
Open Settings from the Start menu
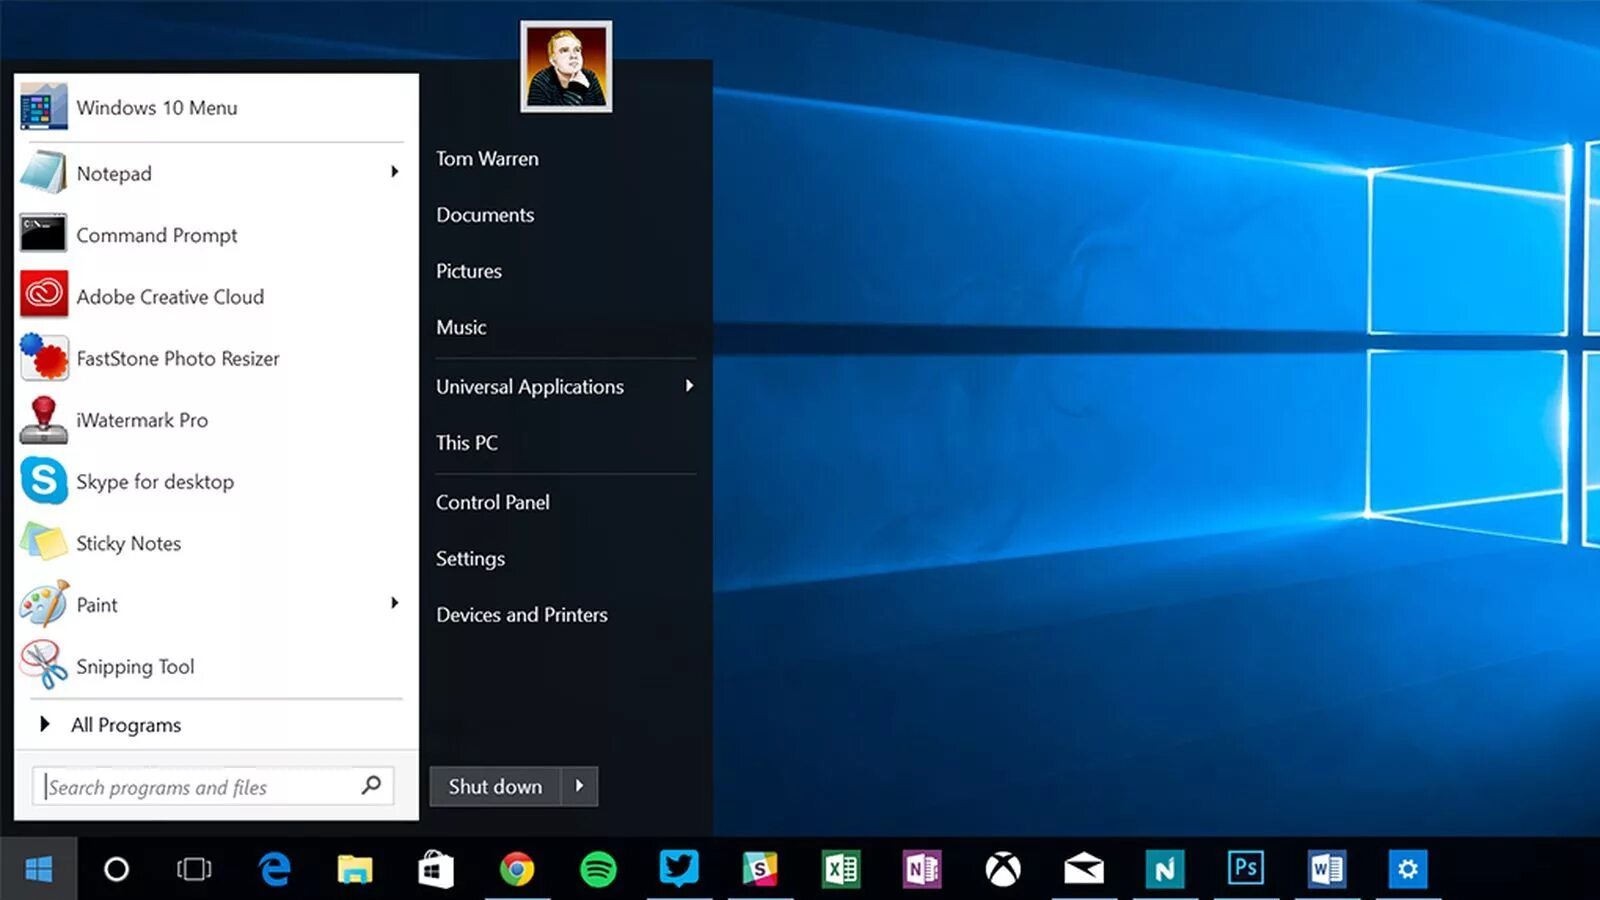(470, 558)
